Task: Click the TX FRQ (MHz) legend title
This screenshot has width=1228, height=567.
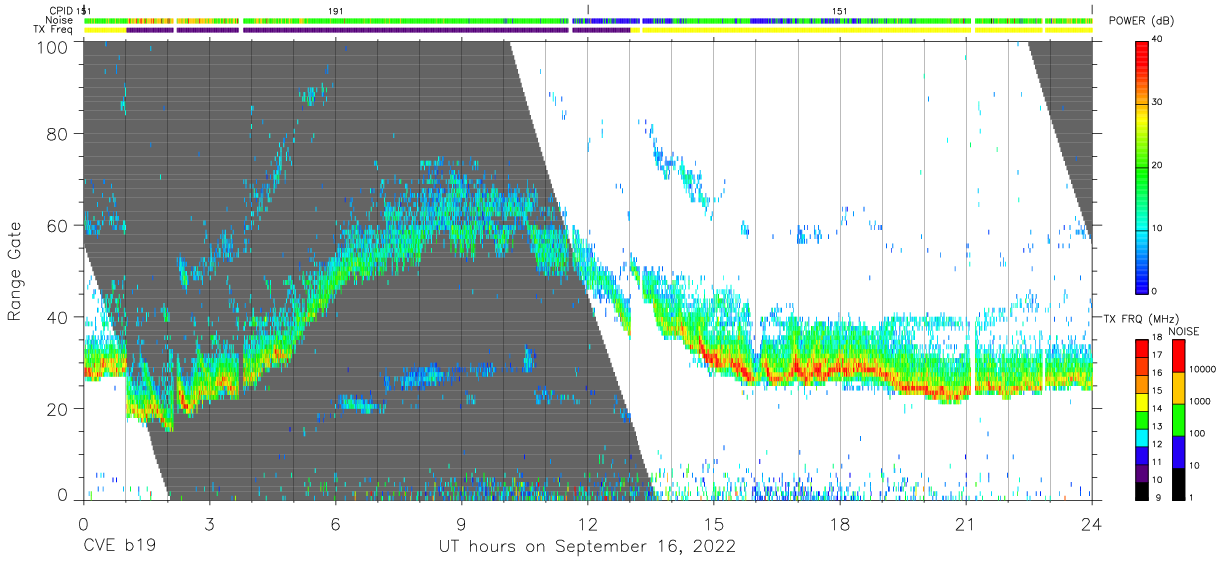Action: (1141, 318)
